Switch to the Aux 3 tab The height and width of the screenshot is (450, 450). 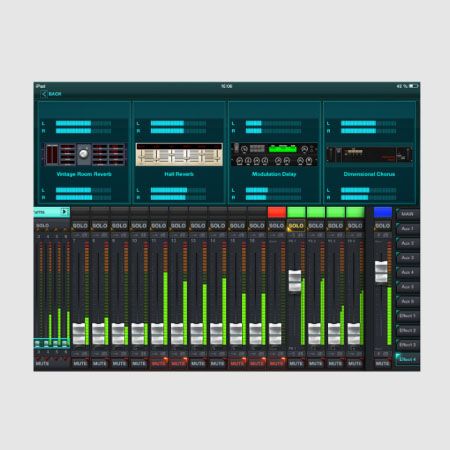point(408,258)
